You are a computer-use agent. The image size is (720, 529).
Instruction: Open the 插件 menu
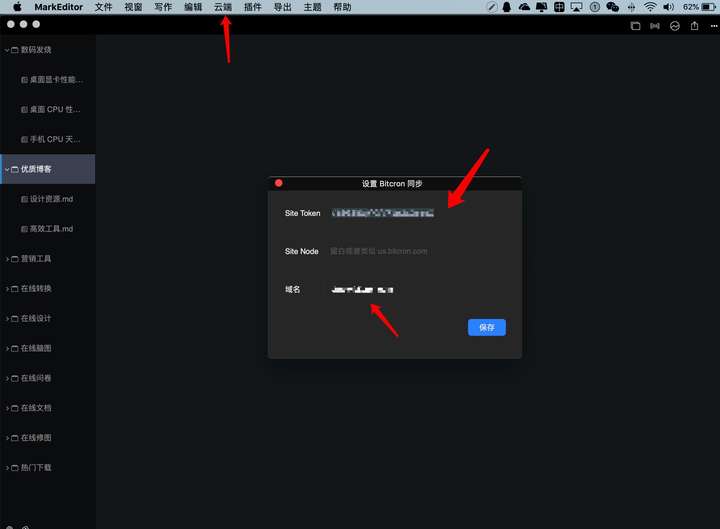click(253, 7)
